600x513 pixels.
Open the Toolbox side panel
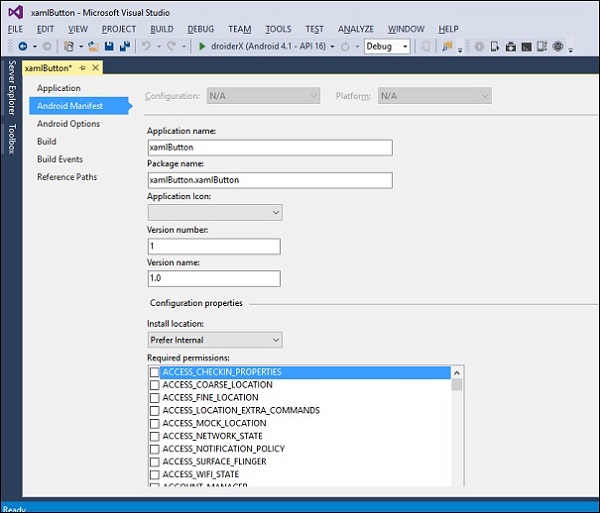coord(12,138)
